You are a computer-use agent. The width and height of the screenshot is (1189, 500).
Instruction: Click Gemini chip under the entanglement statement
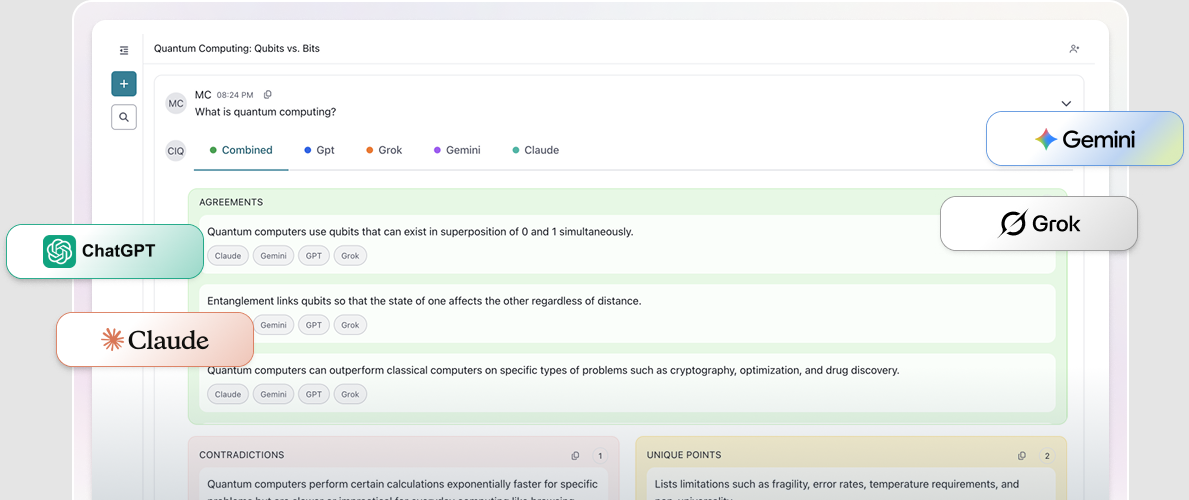[273, 325]
